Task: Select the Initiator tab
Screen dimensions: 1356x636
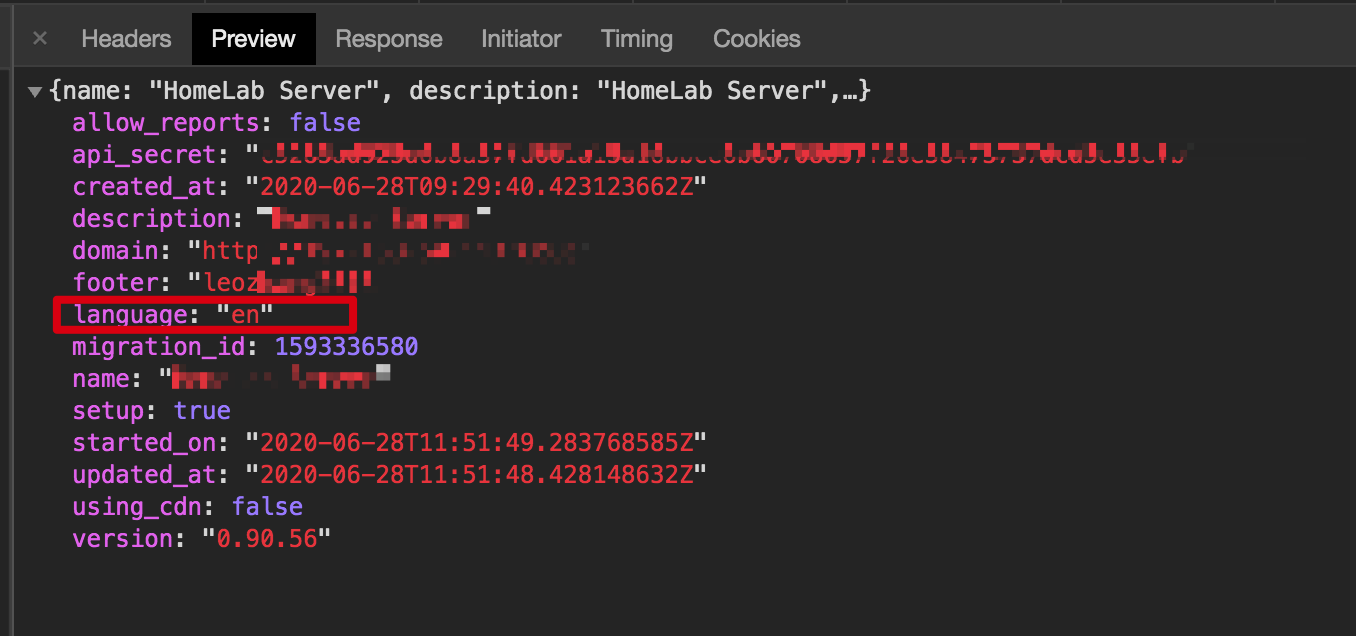Action: pyautogui.click(x=520, y=38)
